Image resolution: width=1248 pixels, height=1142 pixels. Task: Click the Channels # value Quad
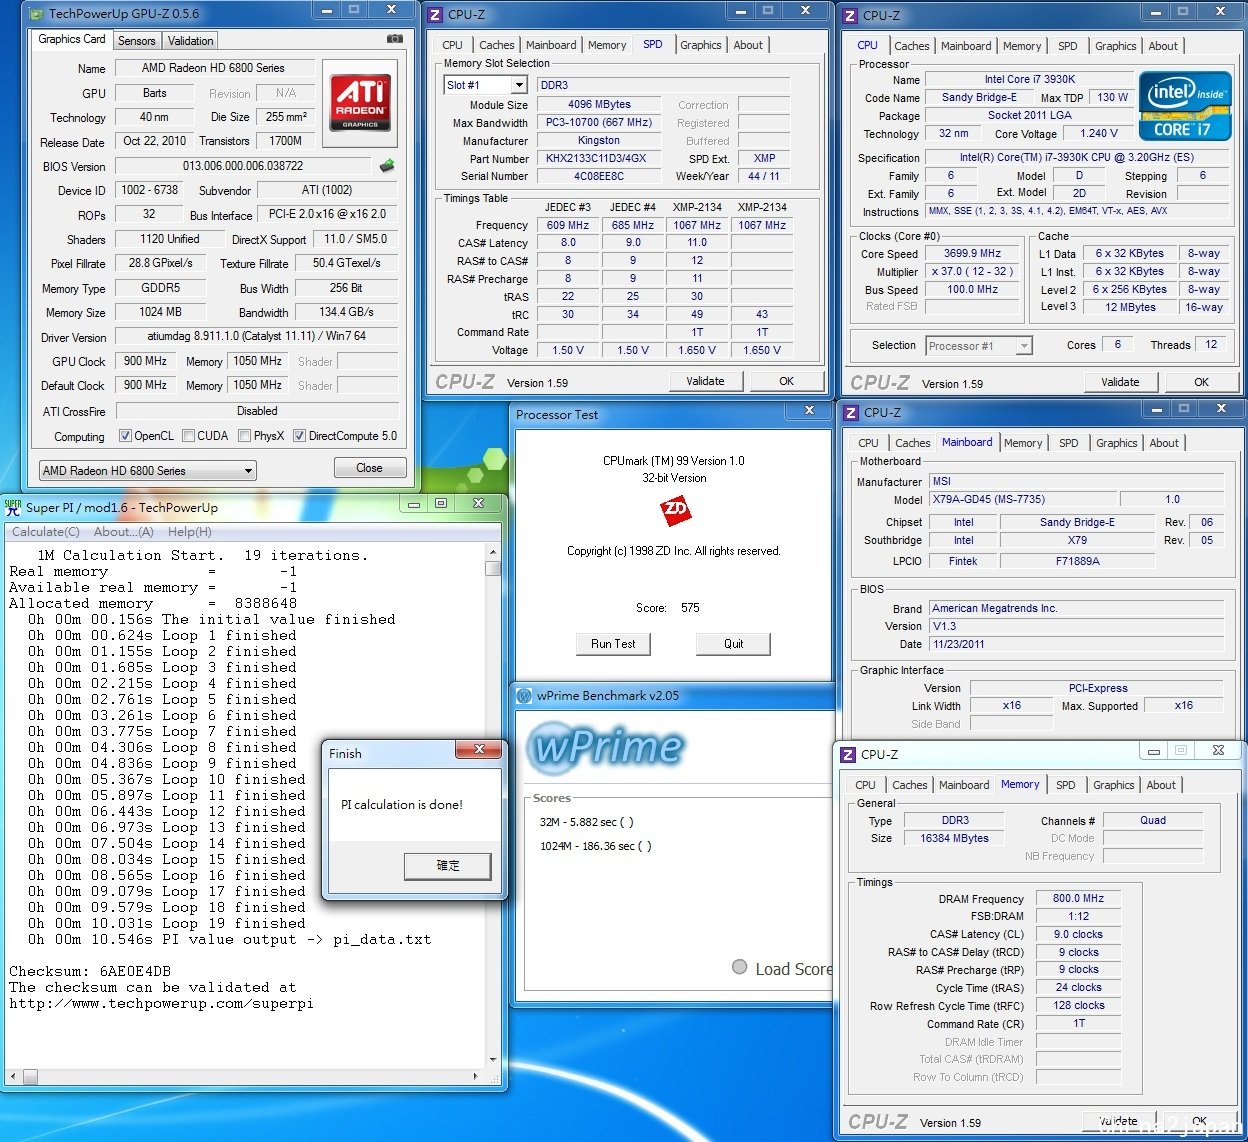coord(1152,820)
